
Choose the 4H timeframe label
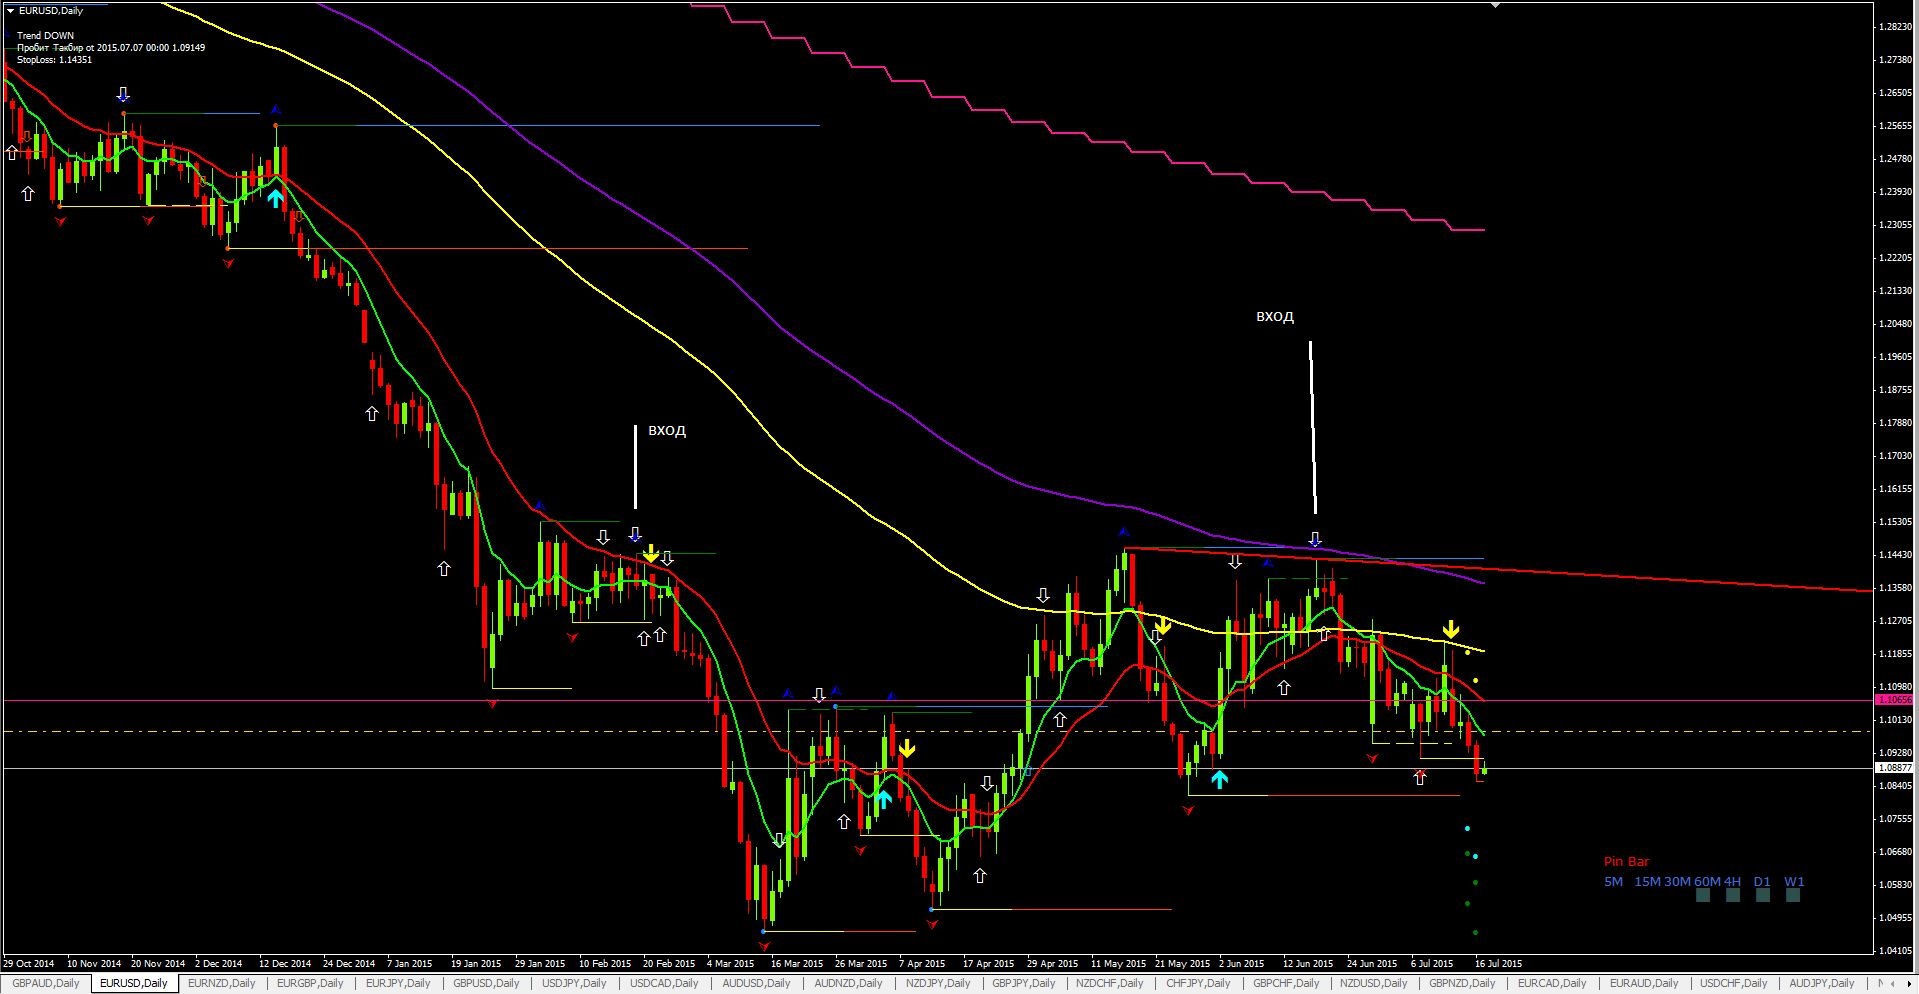click(x=1732, y=882)
